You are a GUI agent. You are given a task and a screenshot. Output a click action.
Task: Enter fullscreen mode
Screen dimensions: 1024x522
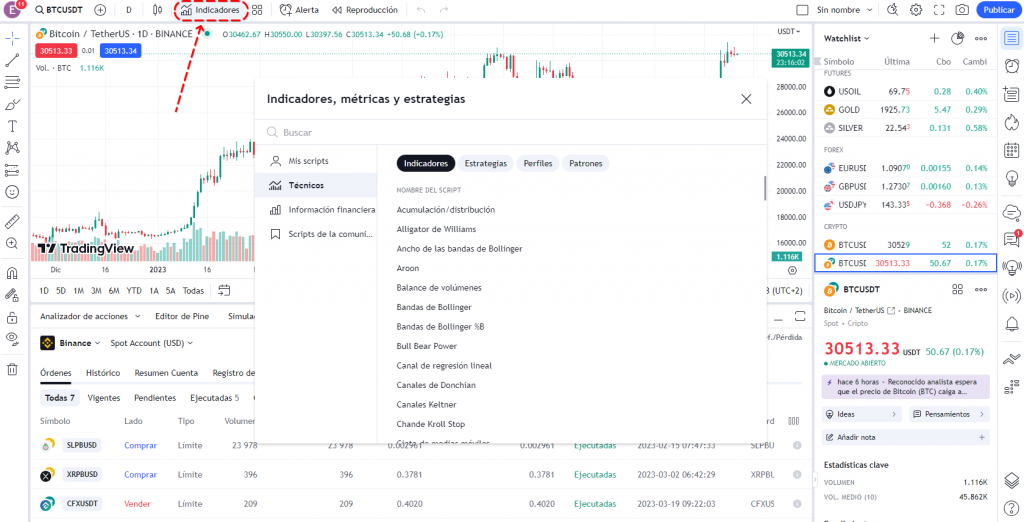tap(939, 10)
